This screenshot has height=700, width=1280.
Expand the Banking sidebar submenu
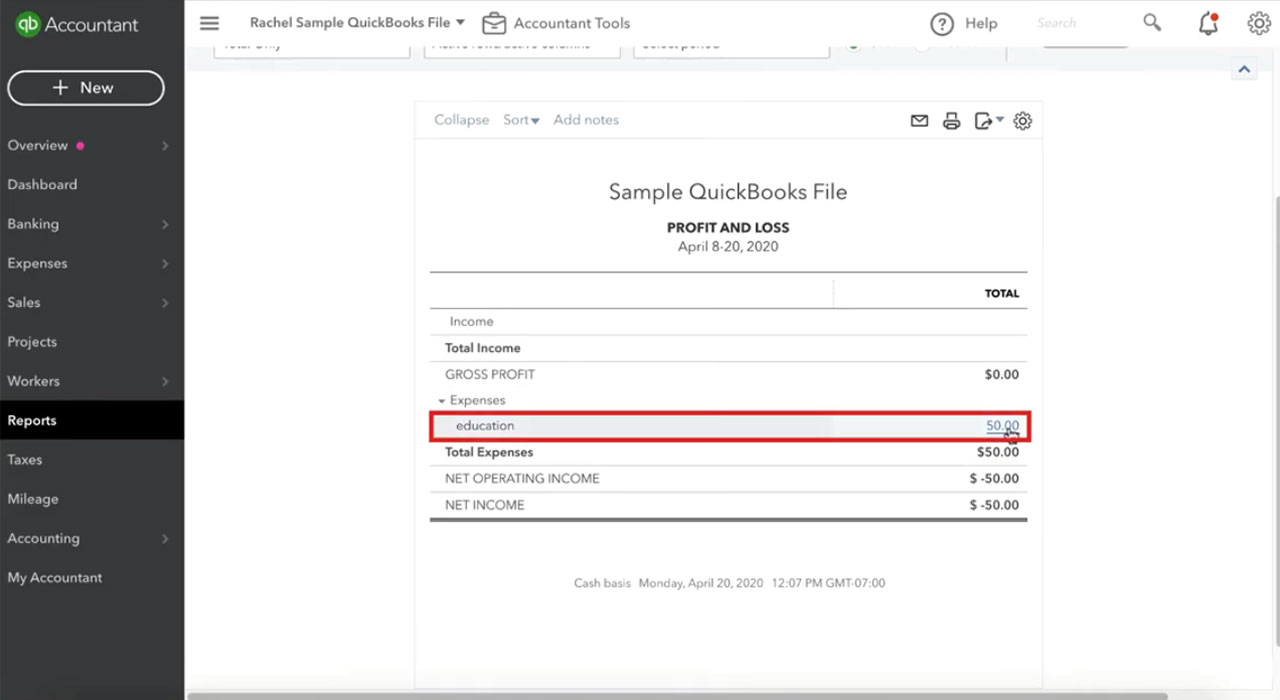click(x=165, y=225)
